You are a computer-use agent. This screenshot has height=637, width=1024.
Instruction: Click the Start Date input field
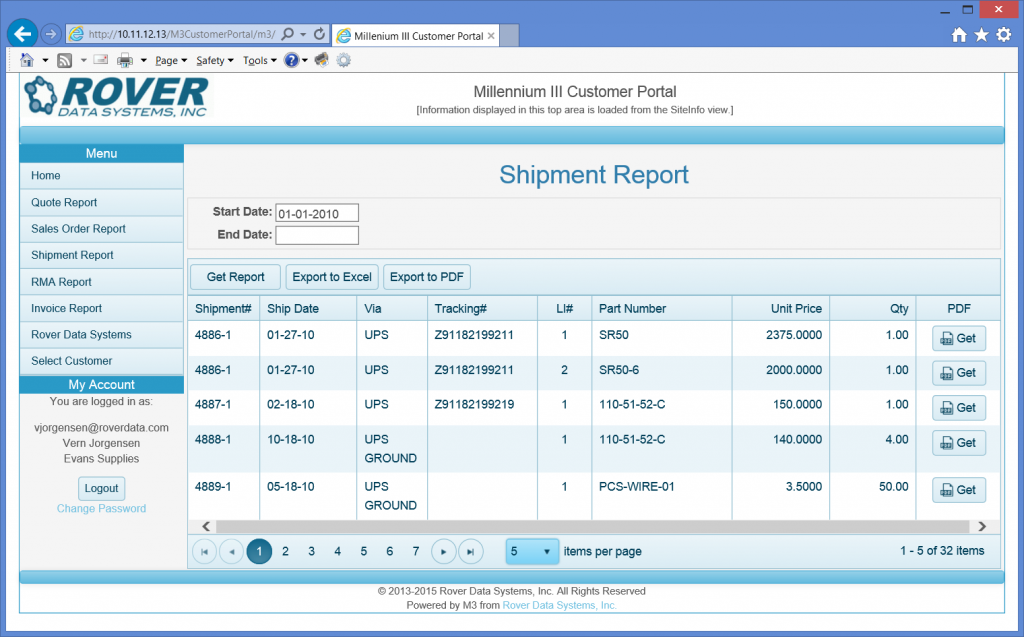tap(317, 213)
